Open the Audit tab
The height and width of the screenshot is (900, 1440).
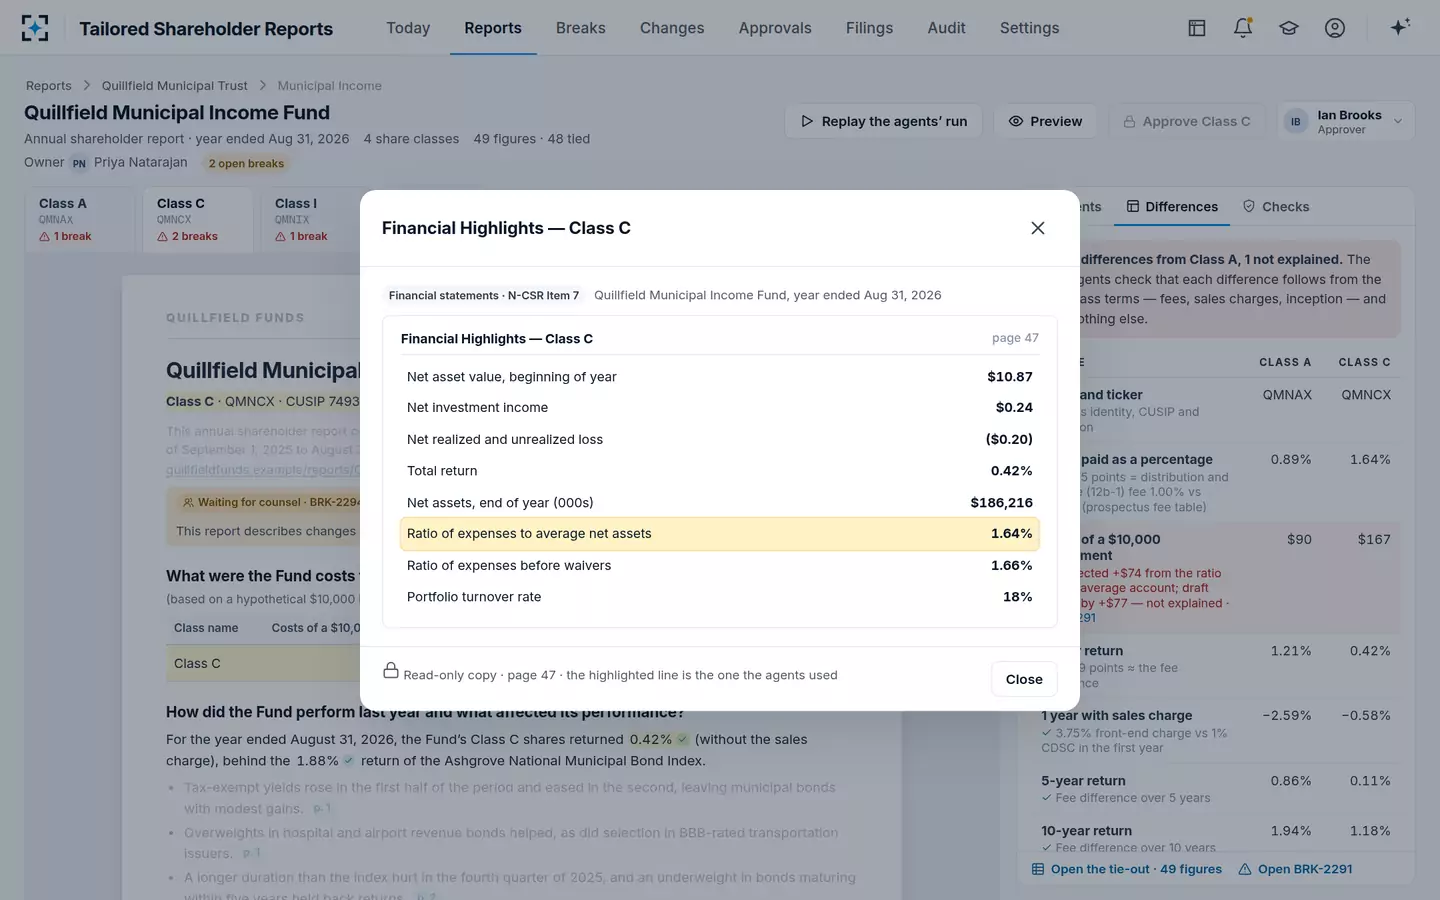click(946, 28)
